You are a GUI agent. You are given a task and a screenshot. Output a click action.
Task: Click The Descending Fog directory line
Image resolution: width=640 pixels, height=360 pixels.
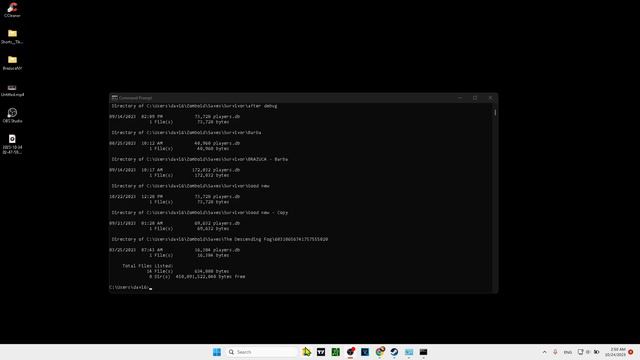(220, 239)
